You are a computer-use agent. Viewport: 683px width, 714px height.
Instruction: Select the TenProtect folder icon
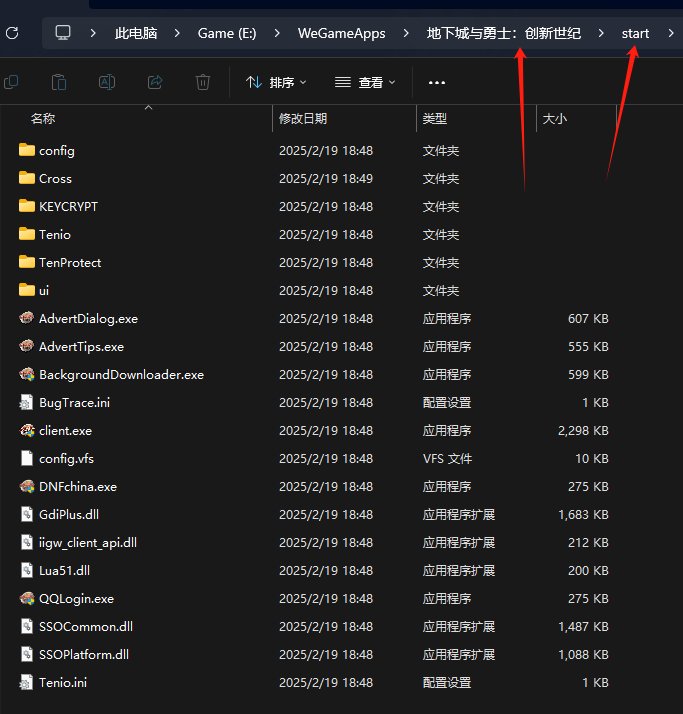point(27,262)
